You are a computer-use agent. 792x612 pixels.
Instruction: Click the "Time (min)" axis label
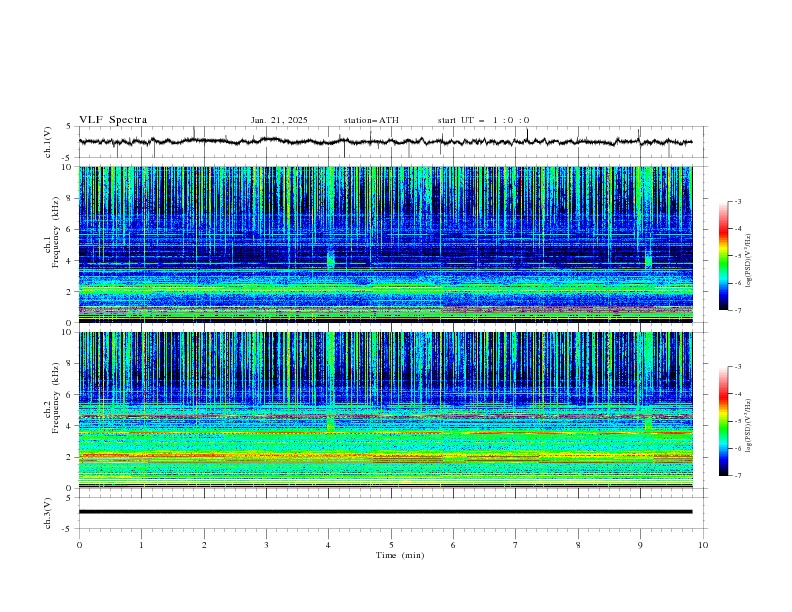tap(400, 555)
